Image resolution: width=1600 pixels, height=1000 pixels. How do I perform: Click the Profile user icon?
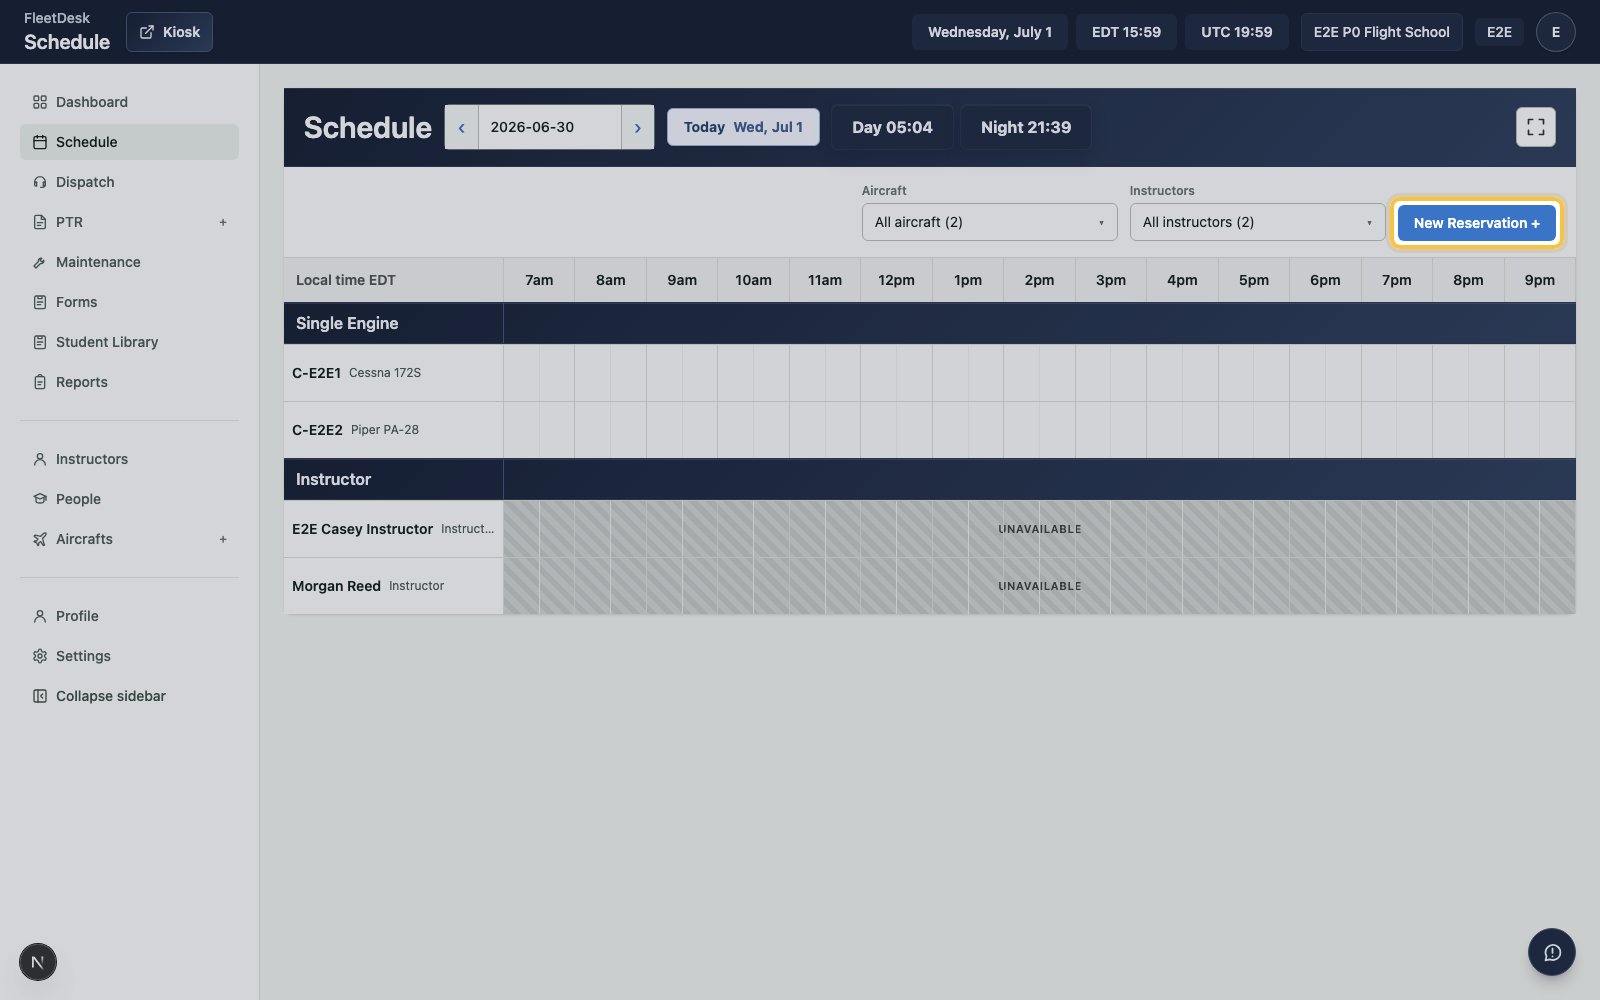[40, 616]
